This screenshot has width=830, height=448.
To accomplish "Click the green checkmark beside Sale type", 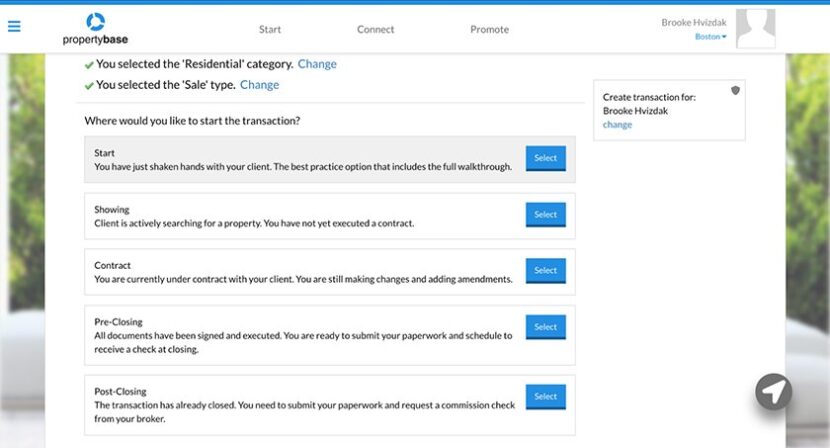I will click(x=89, y=85).
